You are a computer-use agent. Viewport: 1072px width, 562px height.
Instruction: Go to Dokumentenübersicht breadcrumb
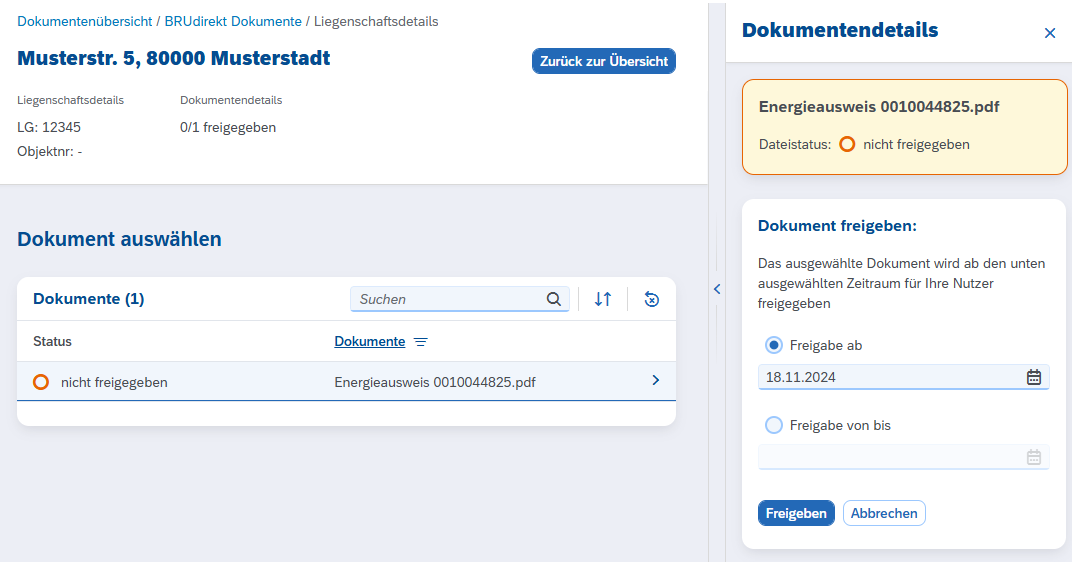pos(85,21)
